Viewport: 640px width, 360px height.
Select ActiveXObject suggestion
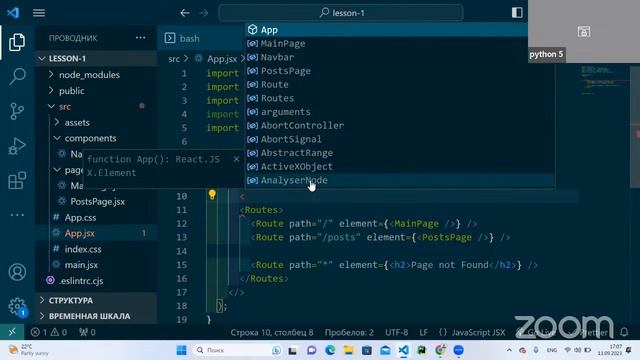click(x=400, y=167)
